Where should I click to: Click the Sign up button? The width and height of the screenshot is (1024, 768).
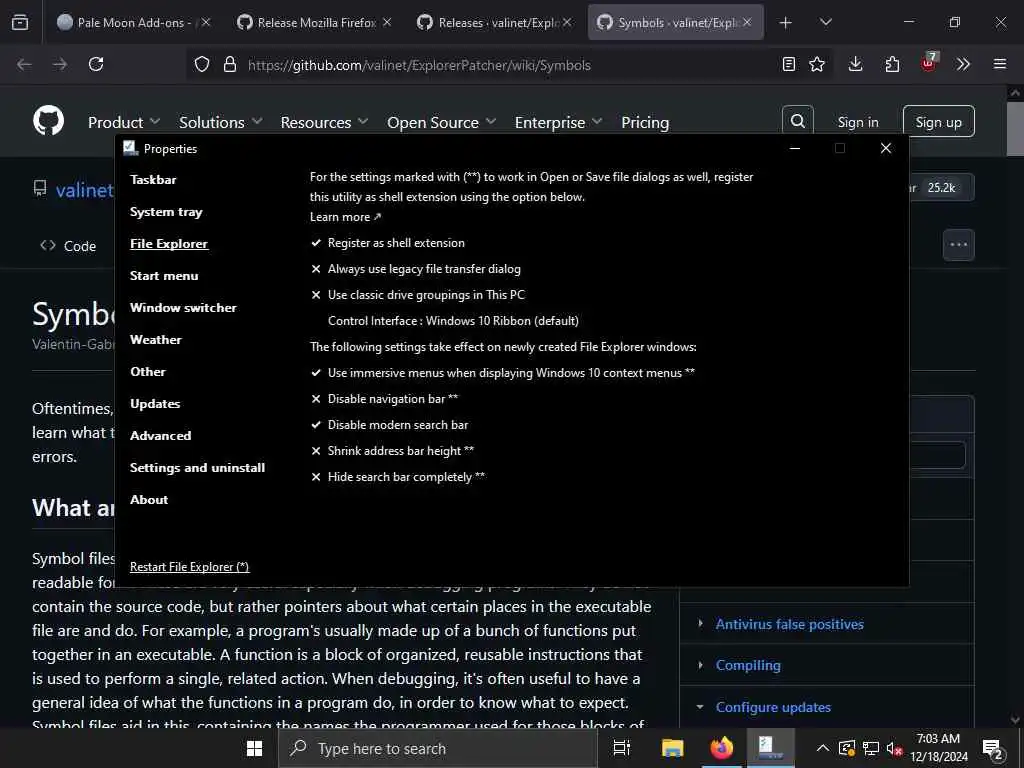[938, 121]
